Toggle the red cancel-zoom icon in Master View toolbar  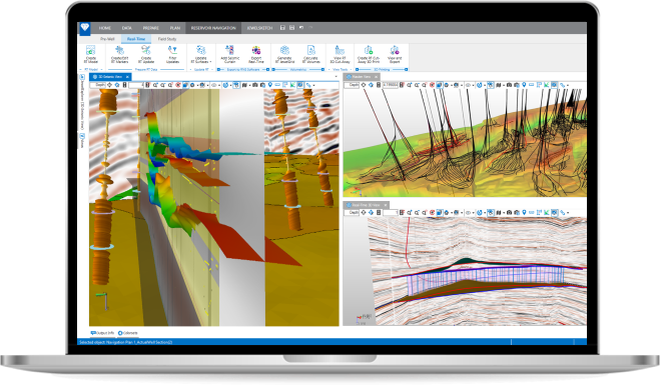431,85
